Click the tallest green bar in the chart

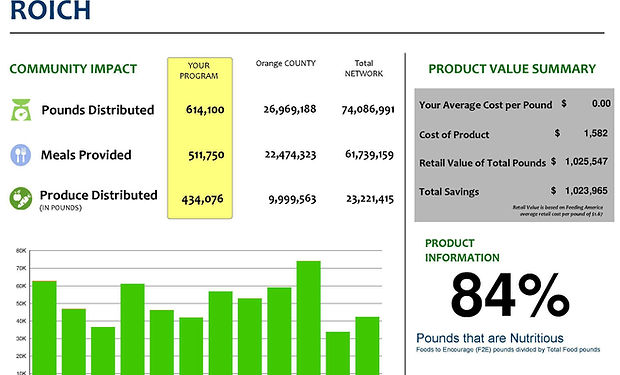(x=308, y=318)
